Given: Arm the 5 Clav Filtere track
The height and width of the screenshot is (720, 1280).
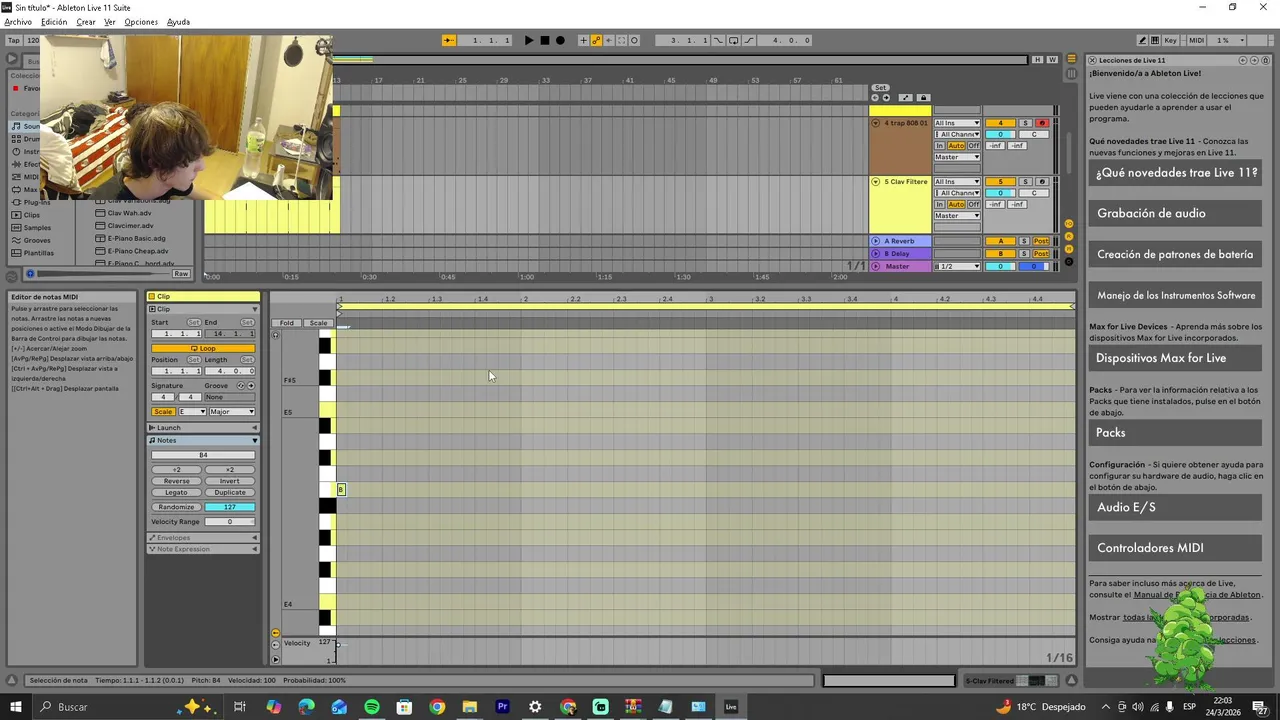Looking at the screenshot, I should [1042, 182].
